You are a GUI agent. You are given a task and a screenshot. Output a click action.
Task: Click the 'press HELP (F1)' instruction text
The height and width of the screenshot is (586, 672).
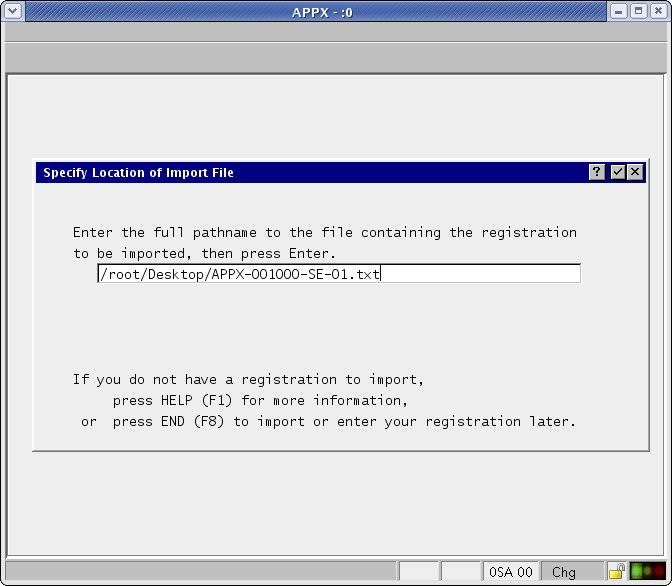click(260, 401)
